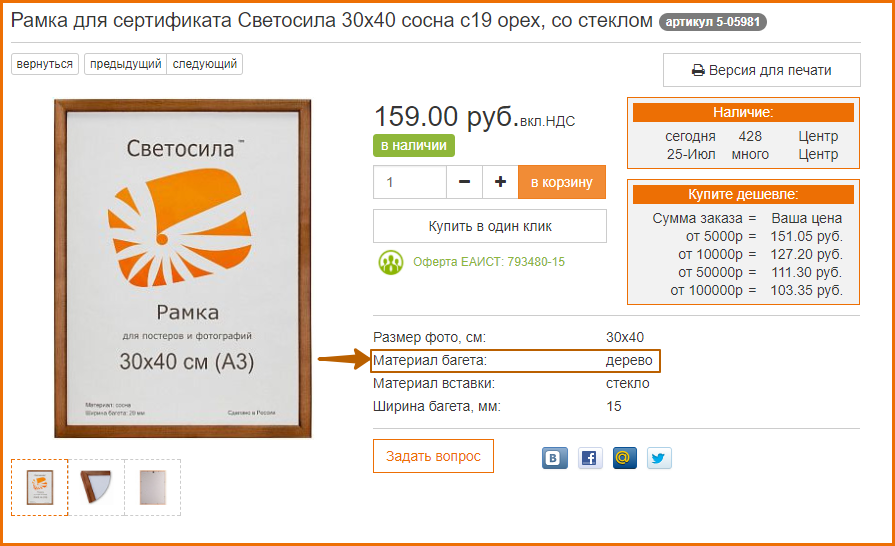This screenshot has width=895, height=546.
Task: Open Оферта ЕАИСТ: 793480-15 link
Action: click(489, 262)
